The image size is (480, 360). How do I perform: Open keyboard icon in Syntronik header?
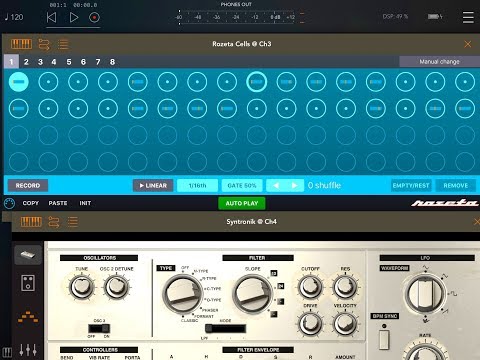31,222
